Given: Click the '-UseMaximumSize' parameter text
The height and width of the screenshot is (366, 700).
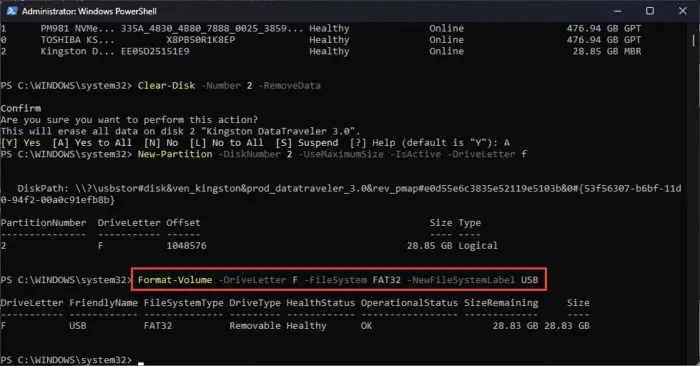Looking at the screenshot, I should (341, 154).
